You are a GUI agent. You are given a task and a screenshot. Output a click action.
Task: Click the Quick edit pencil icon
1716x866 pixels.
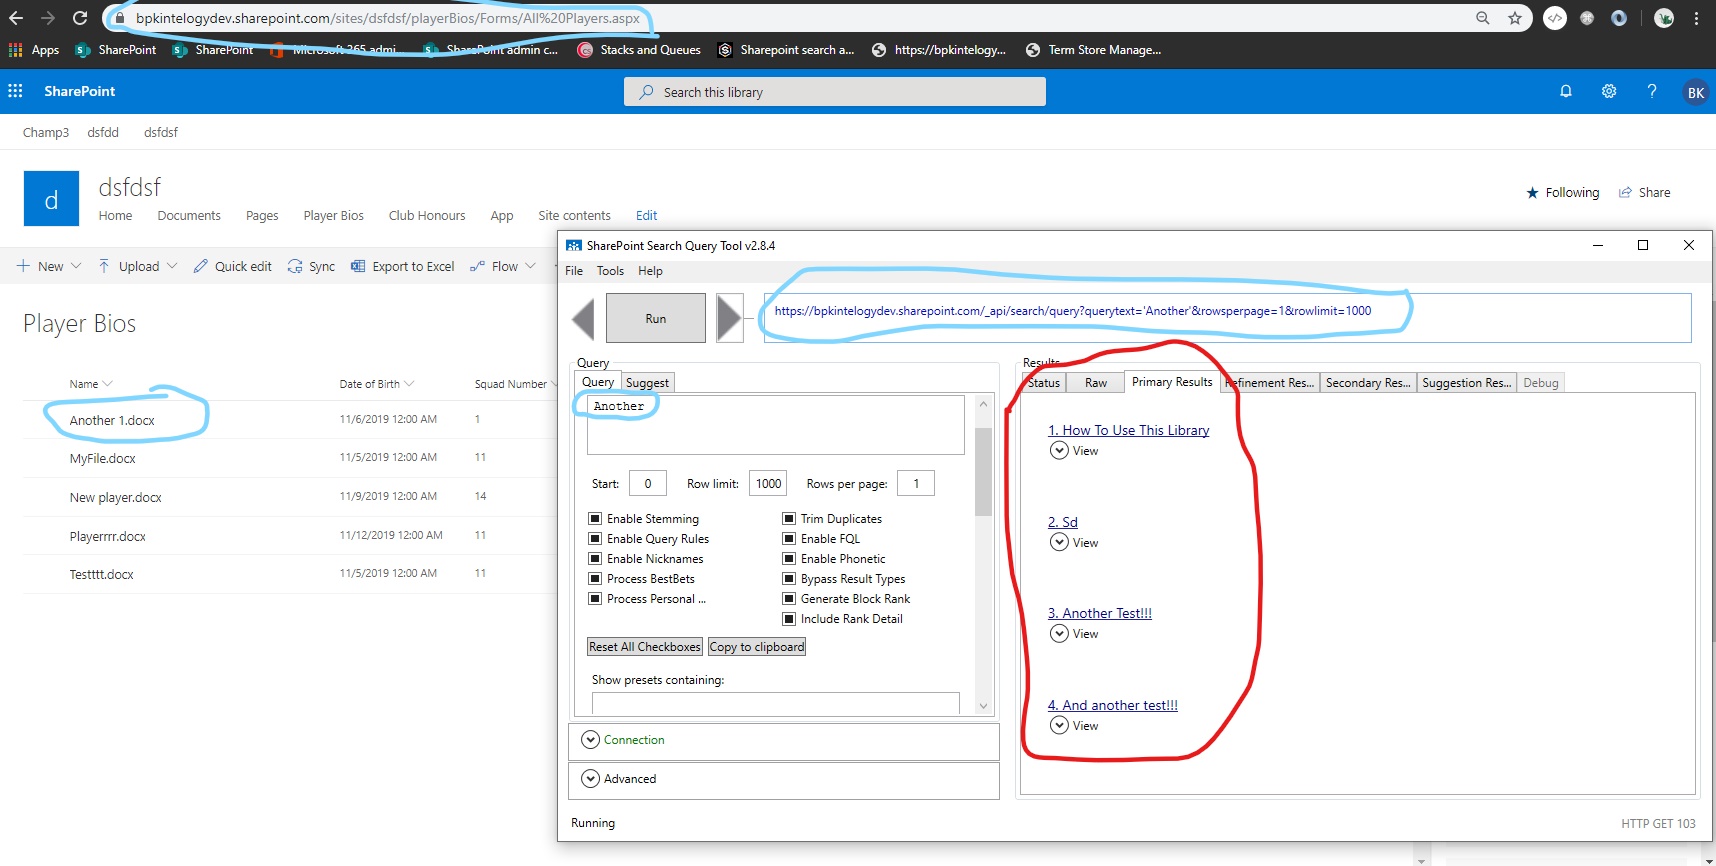(201, 266)
